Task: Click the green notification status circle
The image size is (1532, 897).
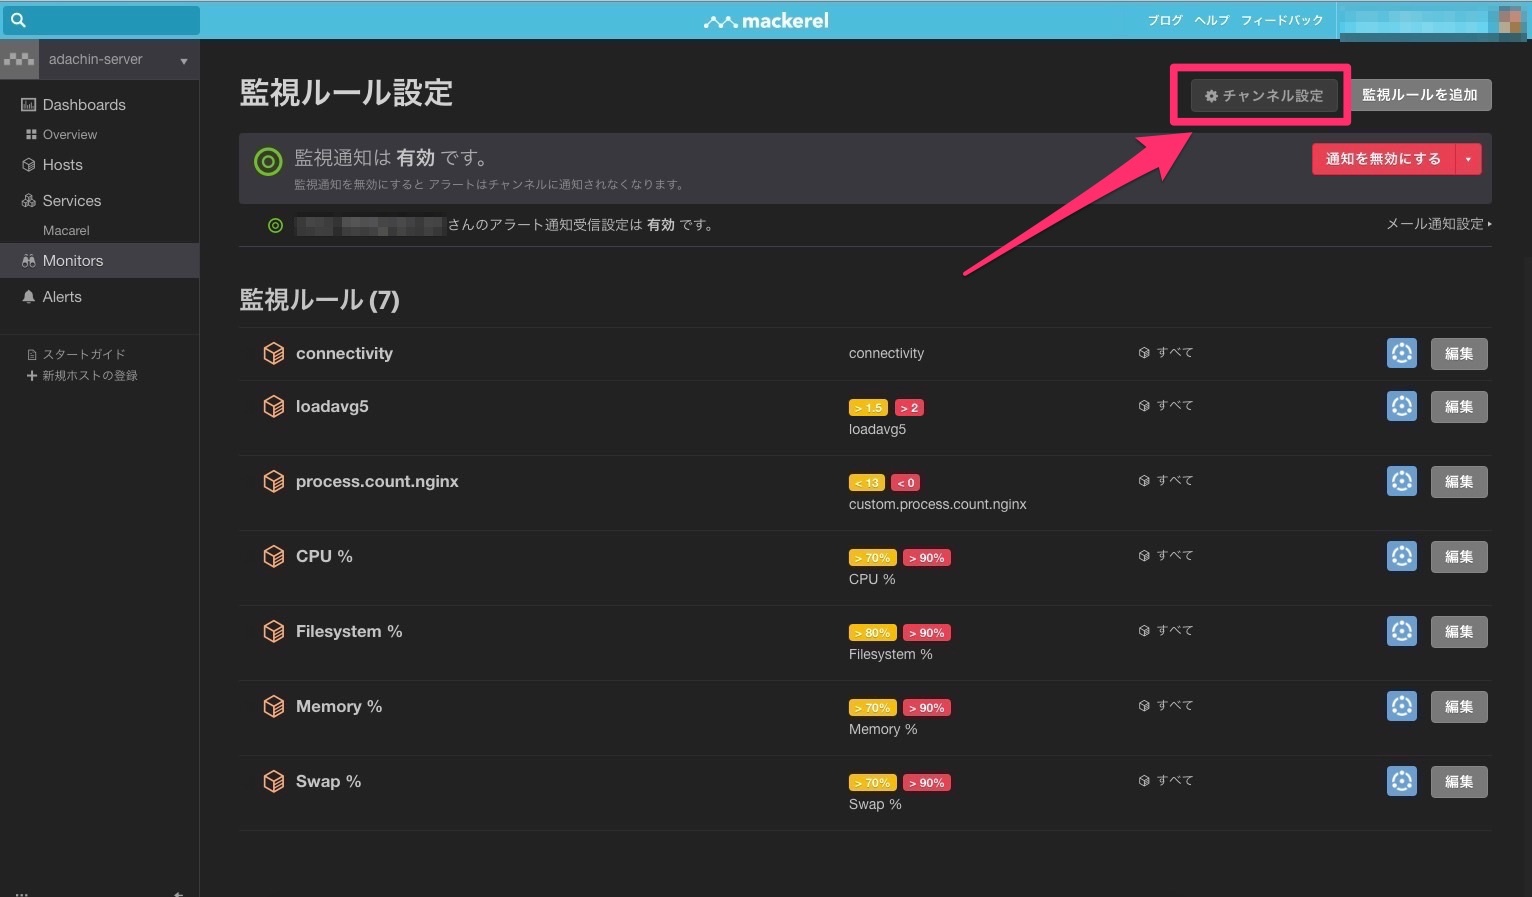Action: 268,161
